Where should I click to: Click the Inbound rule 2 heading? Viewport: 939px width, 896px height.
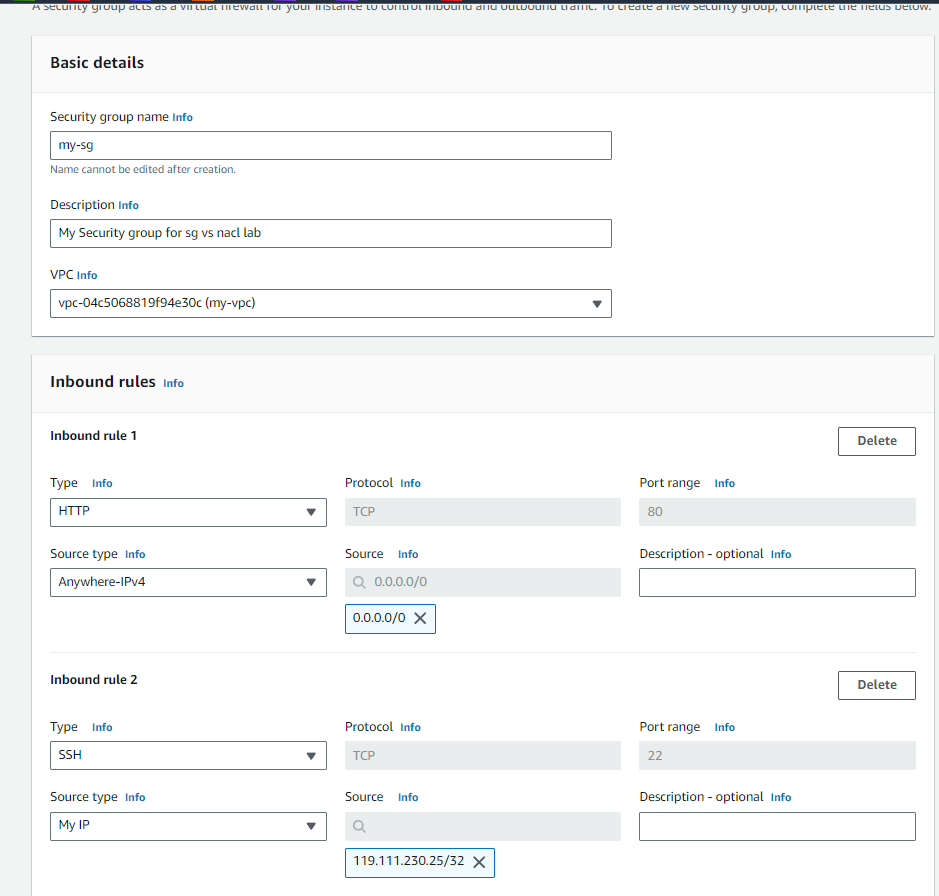(x=93, y=680)
